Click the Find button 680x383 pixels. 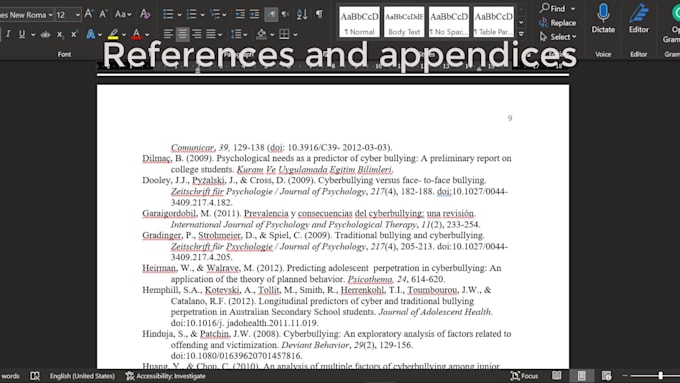coord(553,8)
